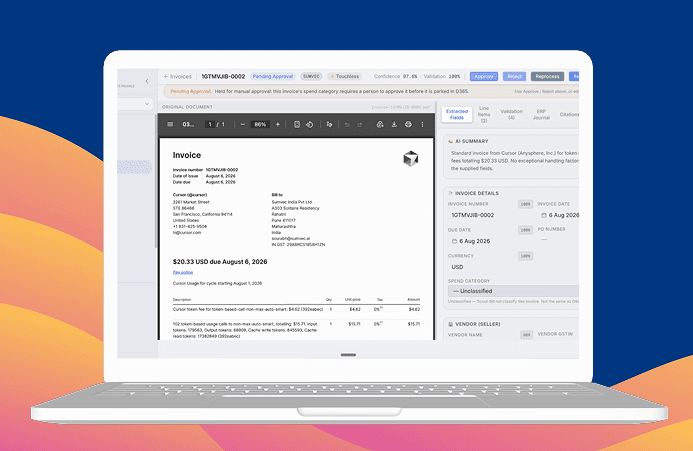Image resolution: width=693 pixels, height=451 pixels.
Task: Click the Invoice Details section icon
Action: click(x=451, y=193)
